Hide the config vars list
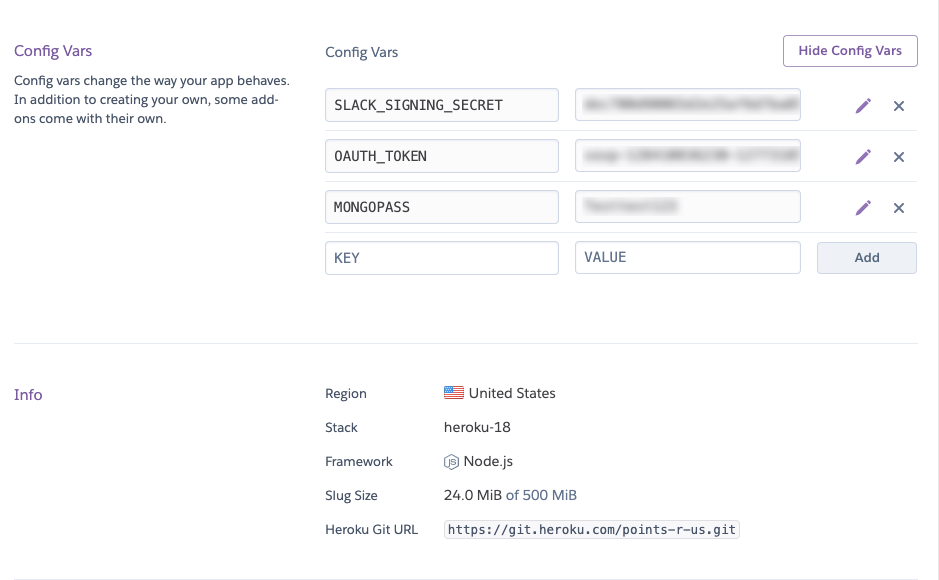Screen dimensions: 939x580 [849, 50]
